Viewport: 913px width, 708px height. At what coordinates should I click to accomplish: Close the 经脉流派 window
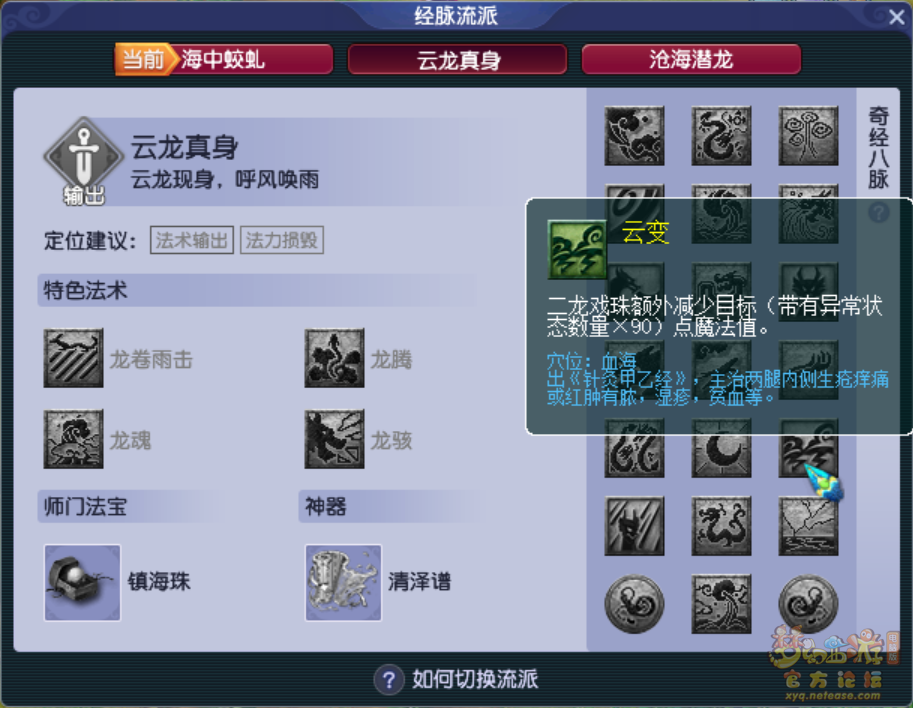coord(897,17)
